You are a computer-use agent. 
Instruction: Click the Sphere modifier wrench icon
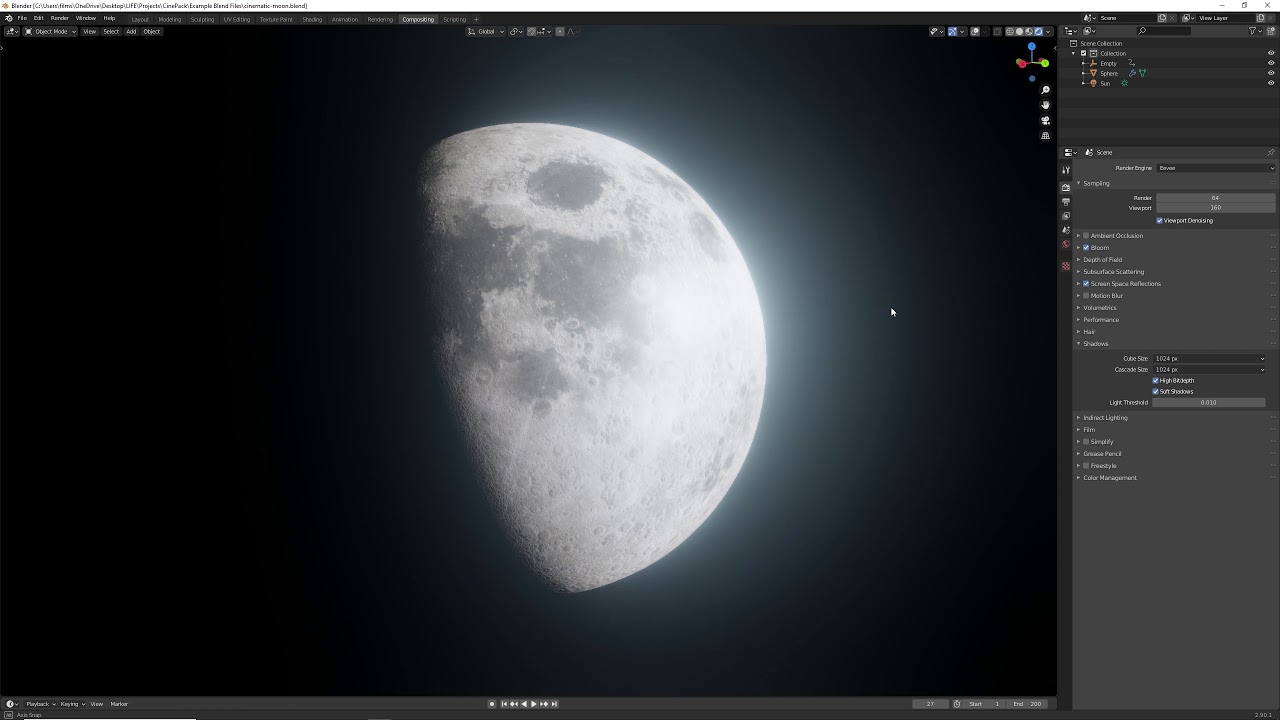pos(1133,73)
